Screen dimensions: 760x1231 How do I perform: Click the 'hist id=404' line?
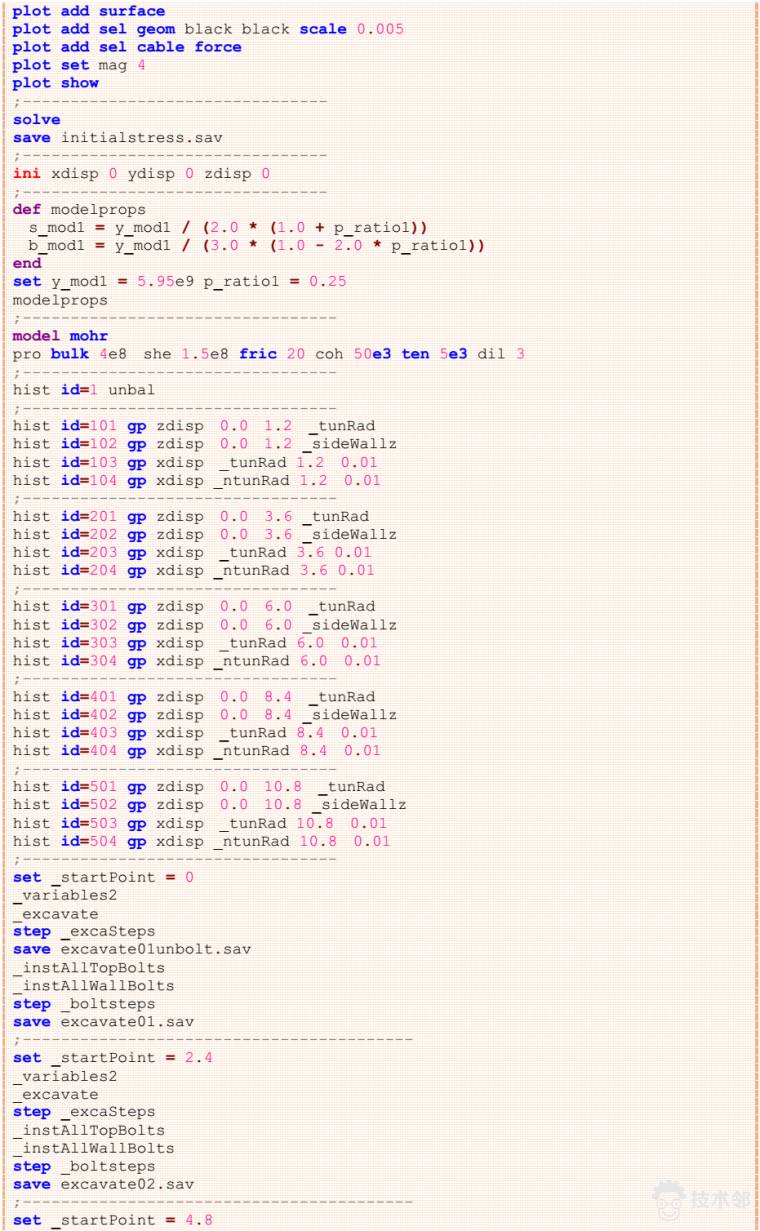tap(197, 751)
